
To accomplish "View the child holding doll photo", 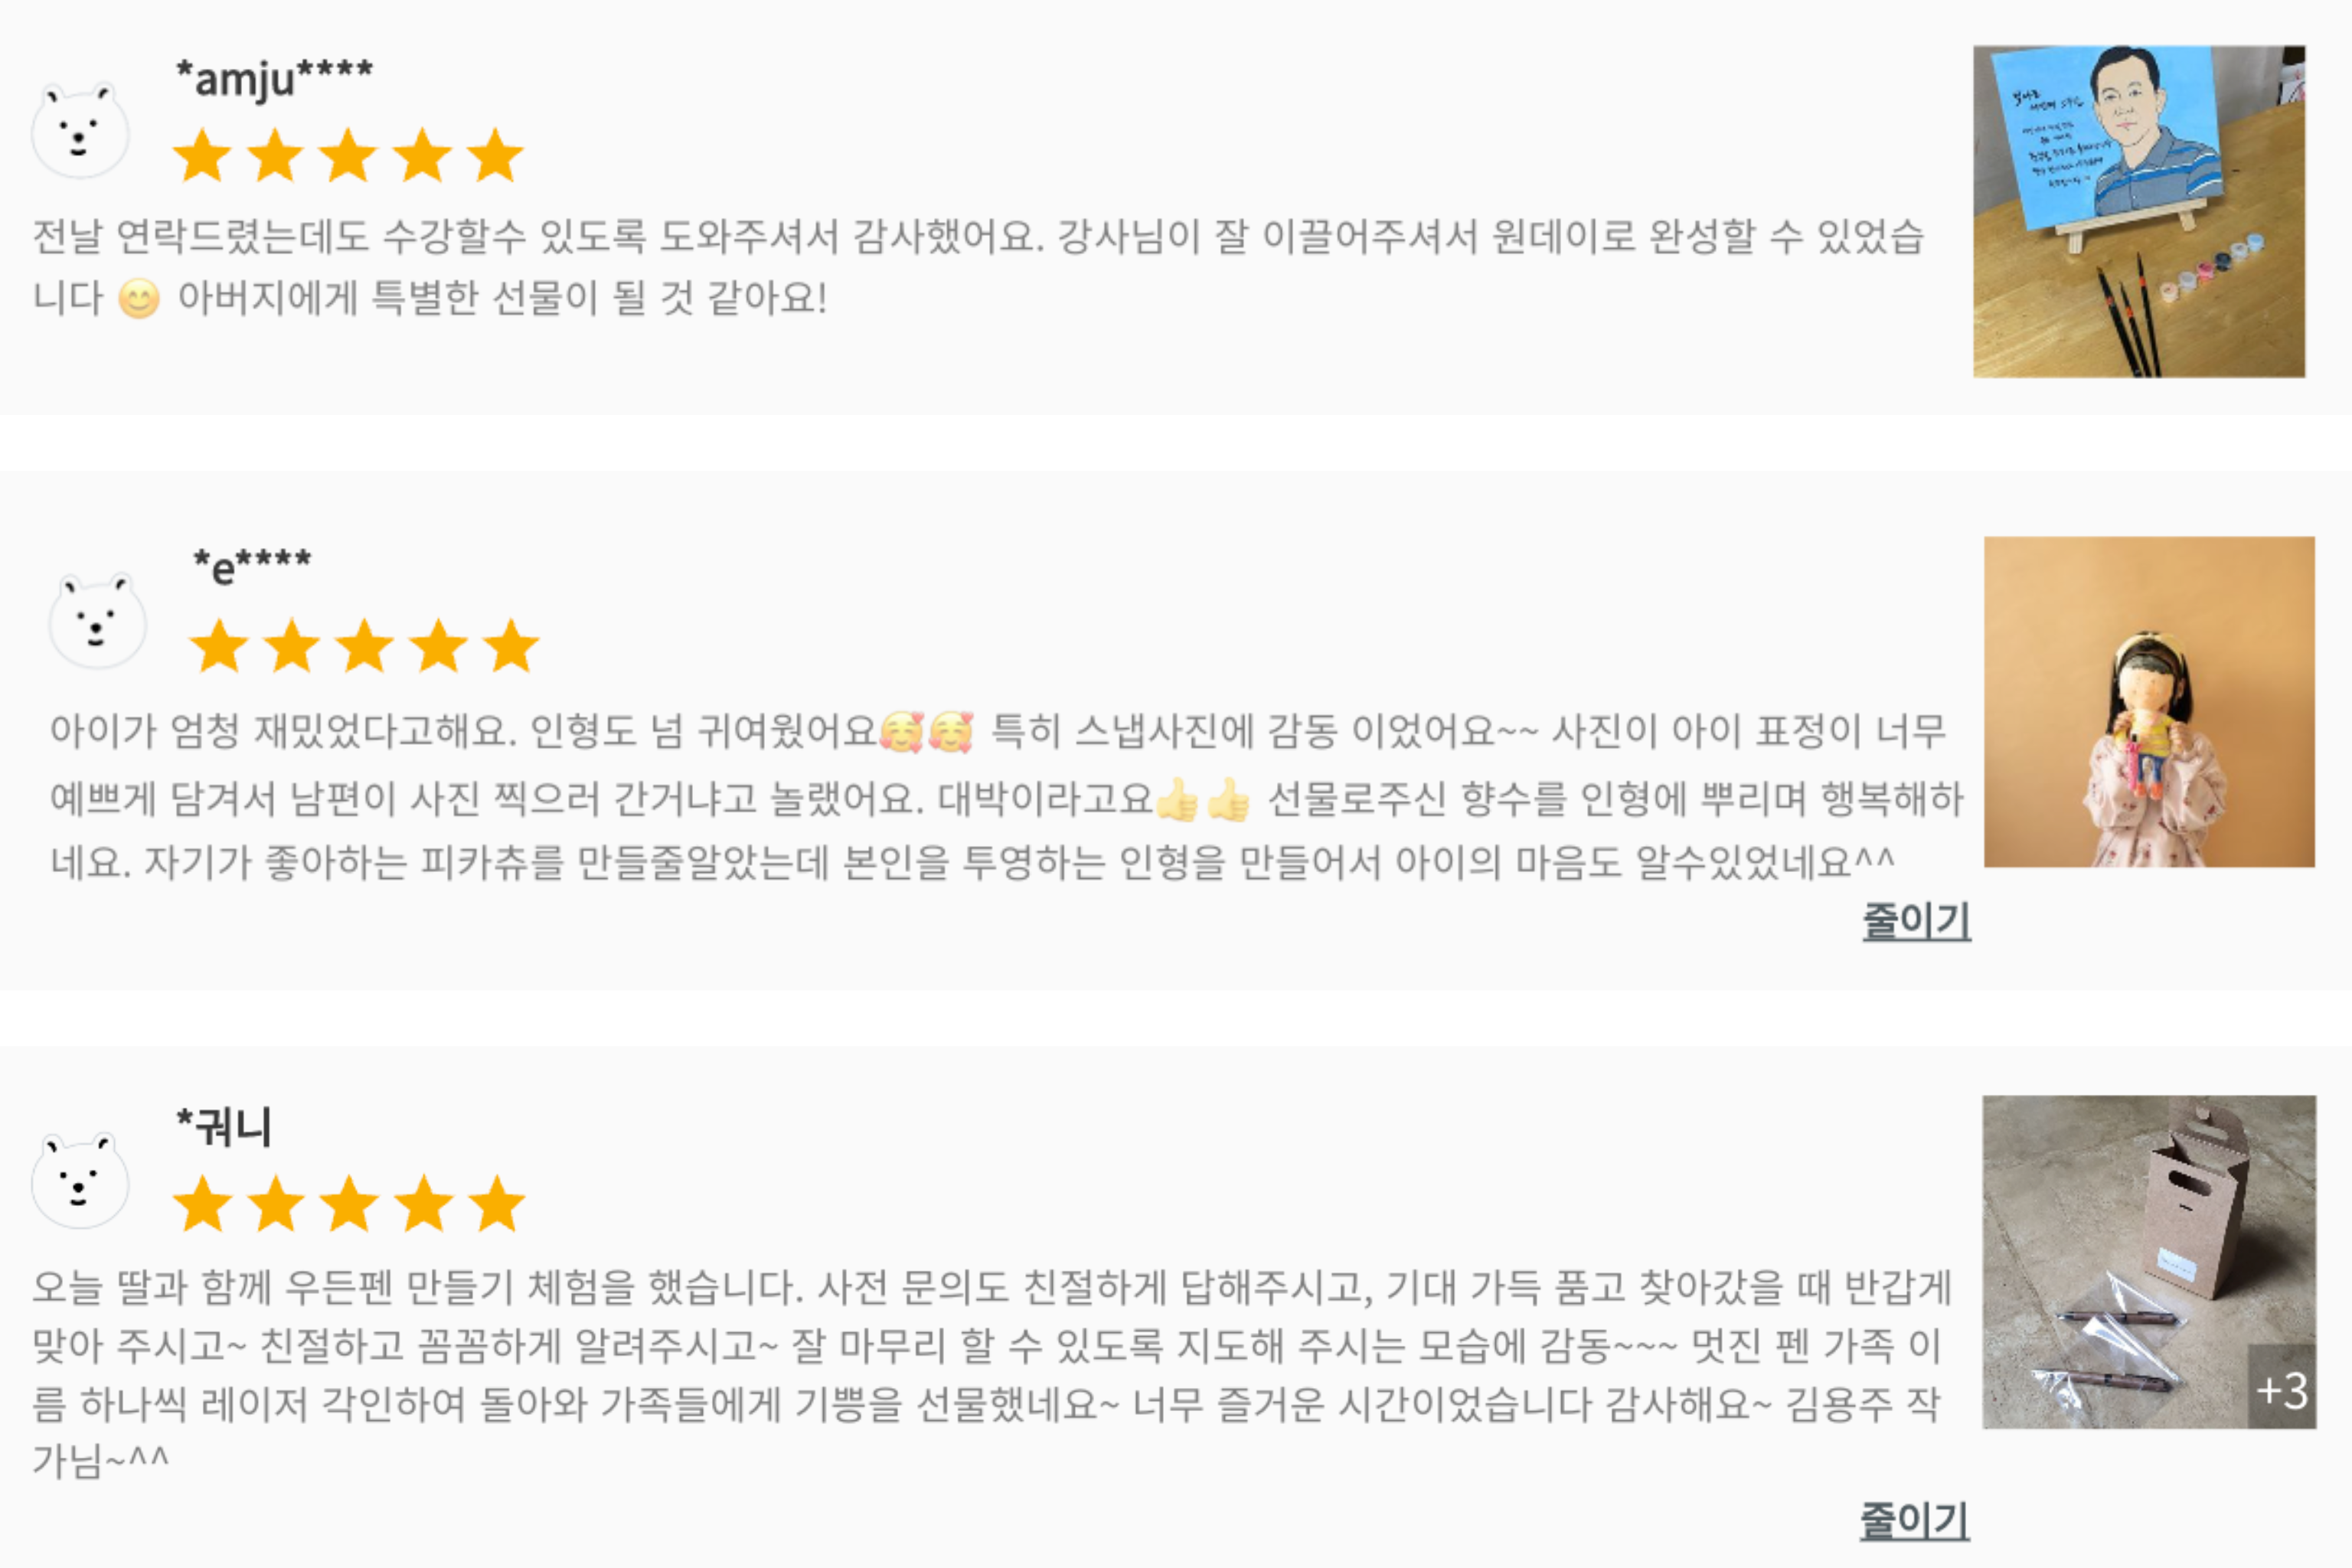I will click(2148, 702).
